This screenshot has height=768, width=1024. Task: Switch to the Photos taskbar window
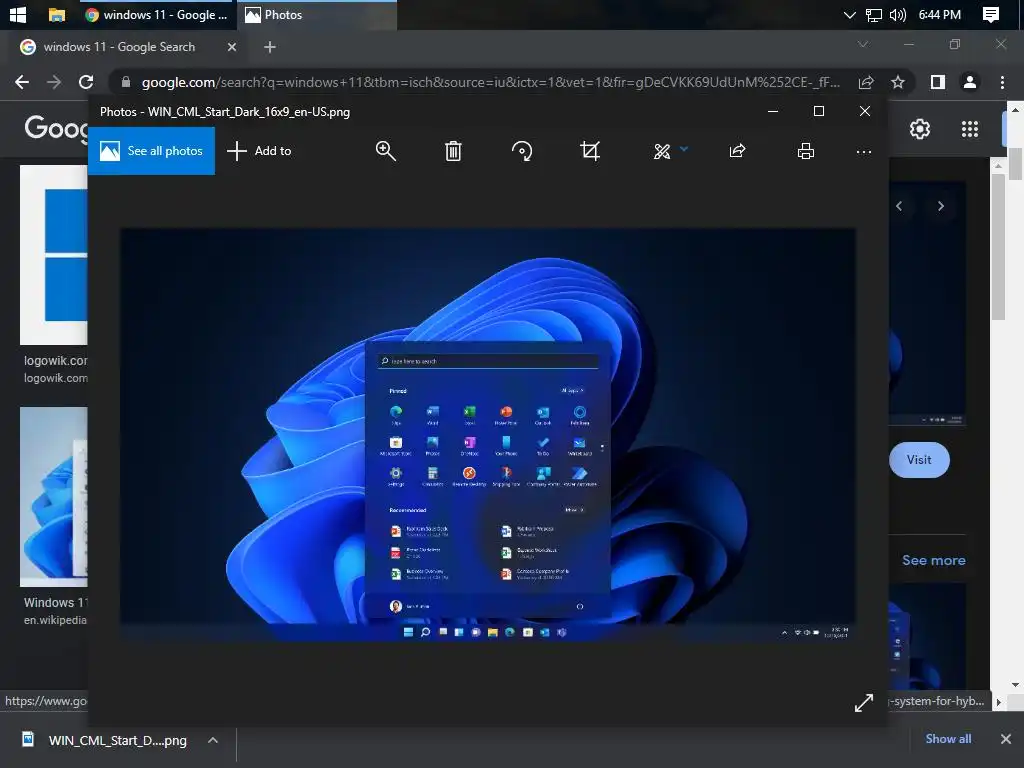(317, 14)
